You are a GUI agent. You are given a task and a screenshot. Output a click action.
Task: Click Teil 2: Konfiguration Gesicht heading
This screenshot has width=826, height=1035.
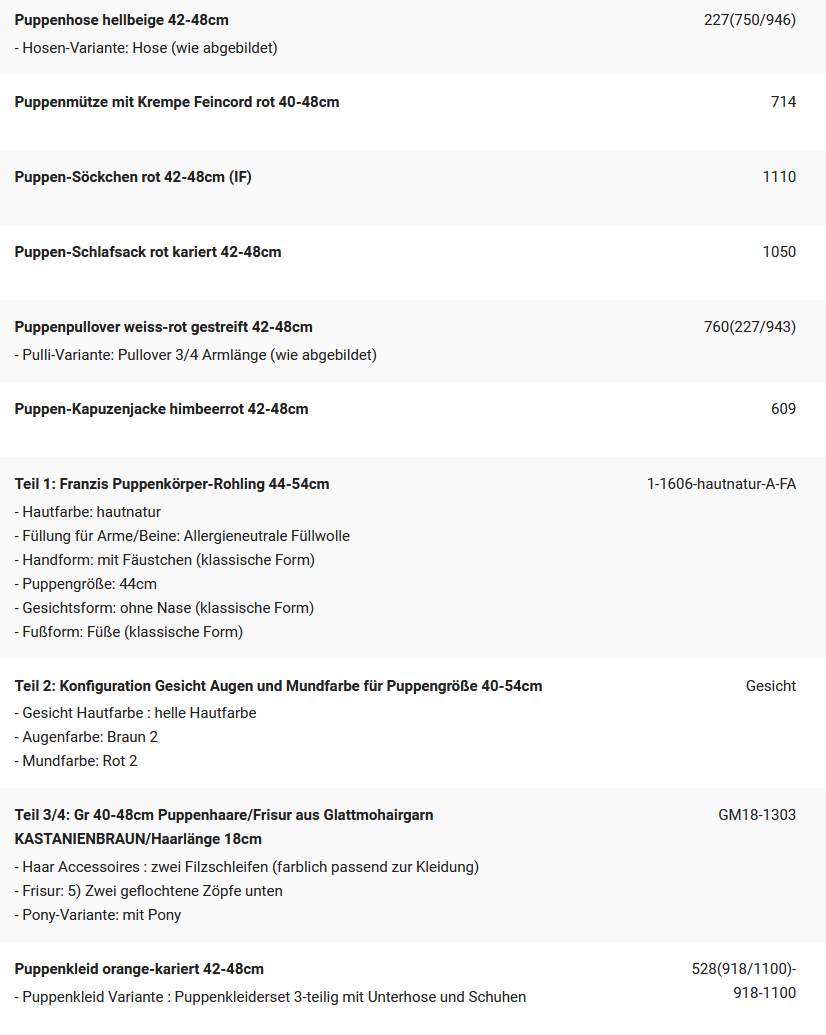tap(278, 686)
